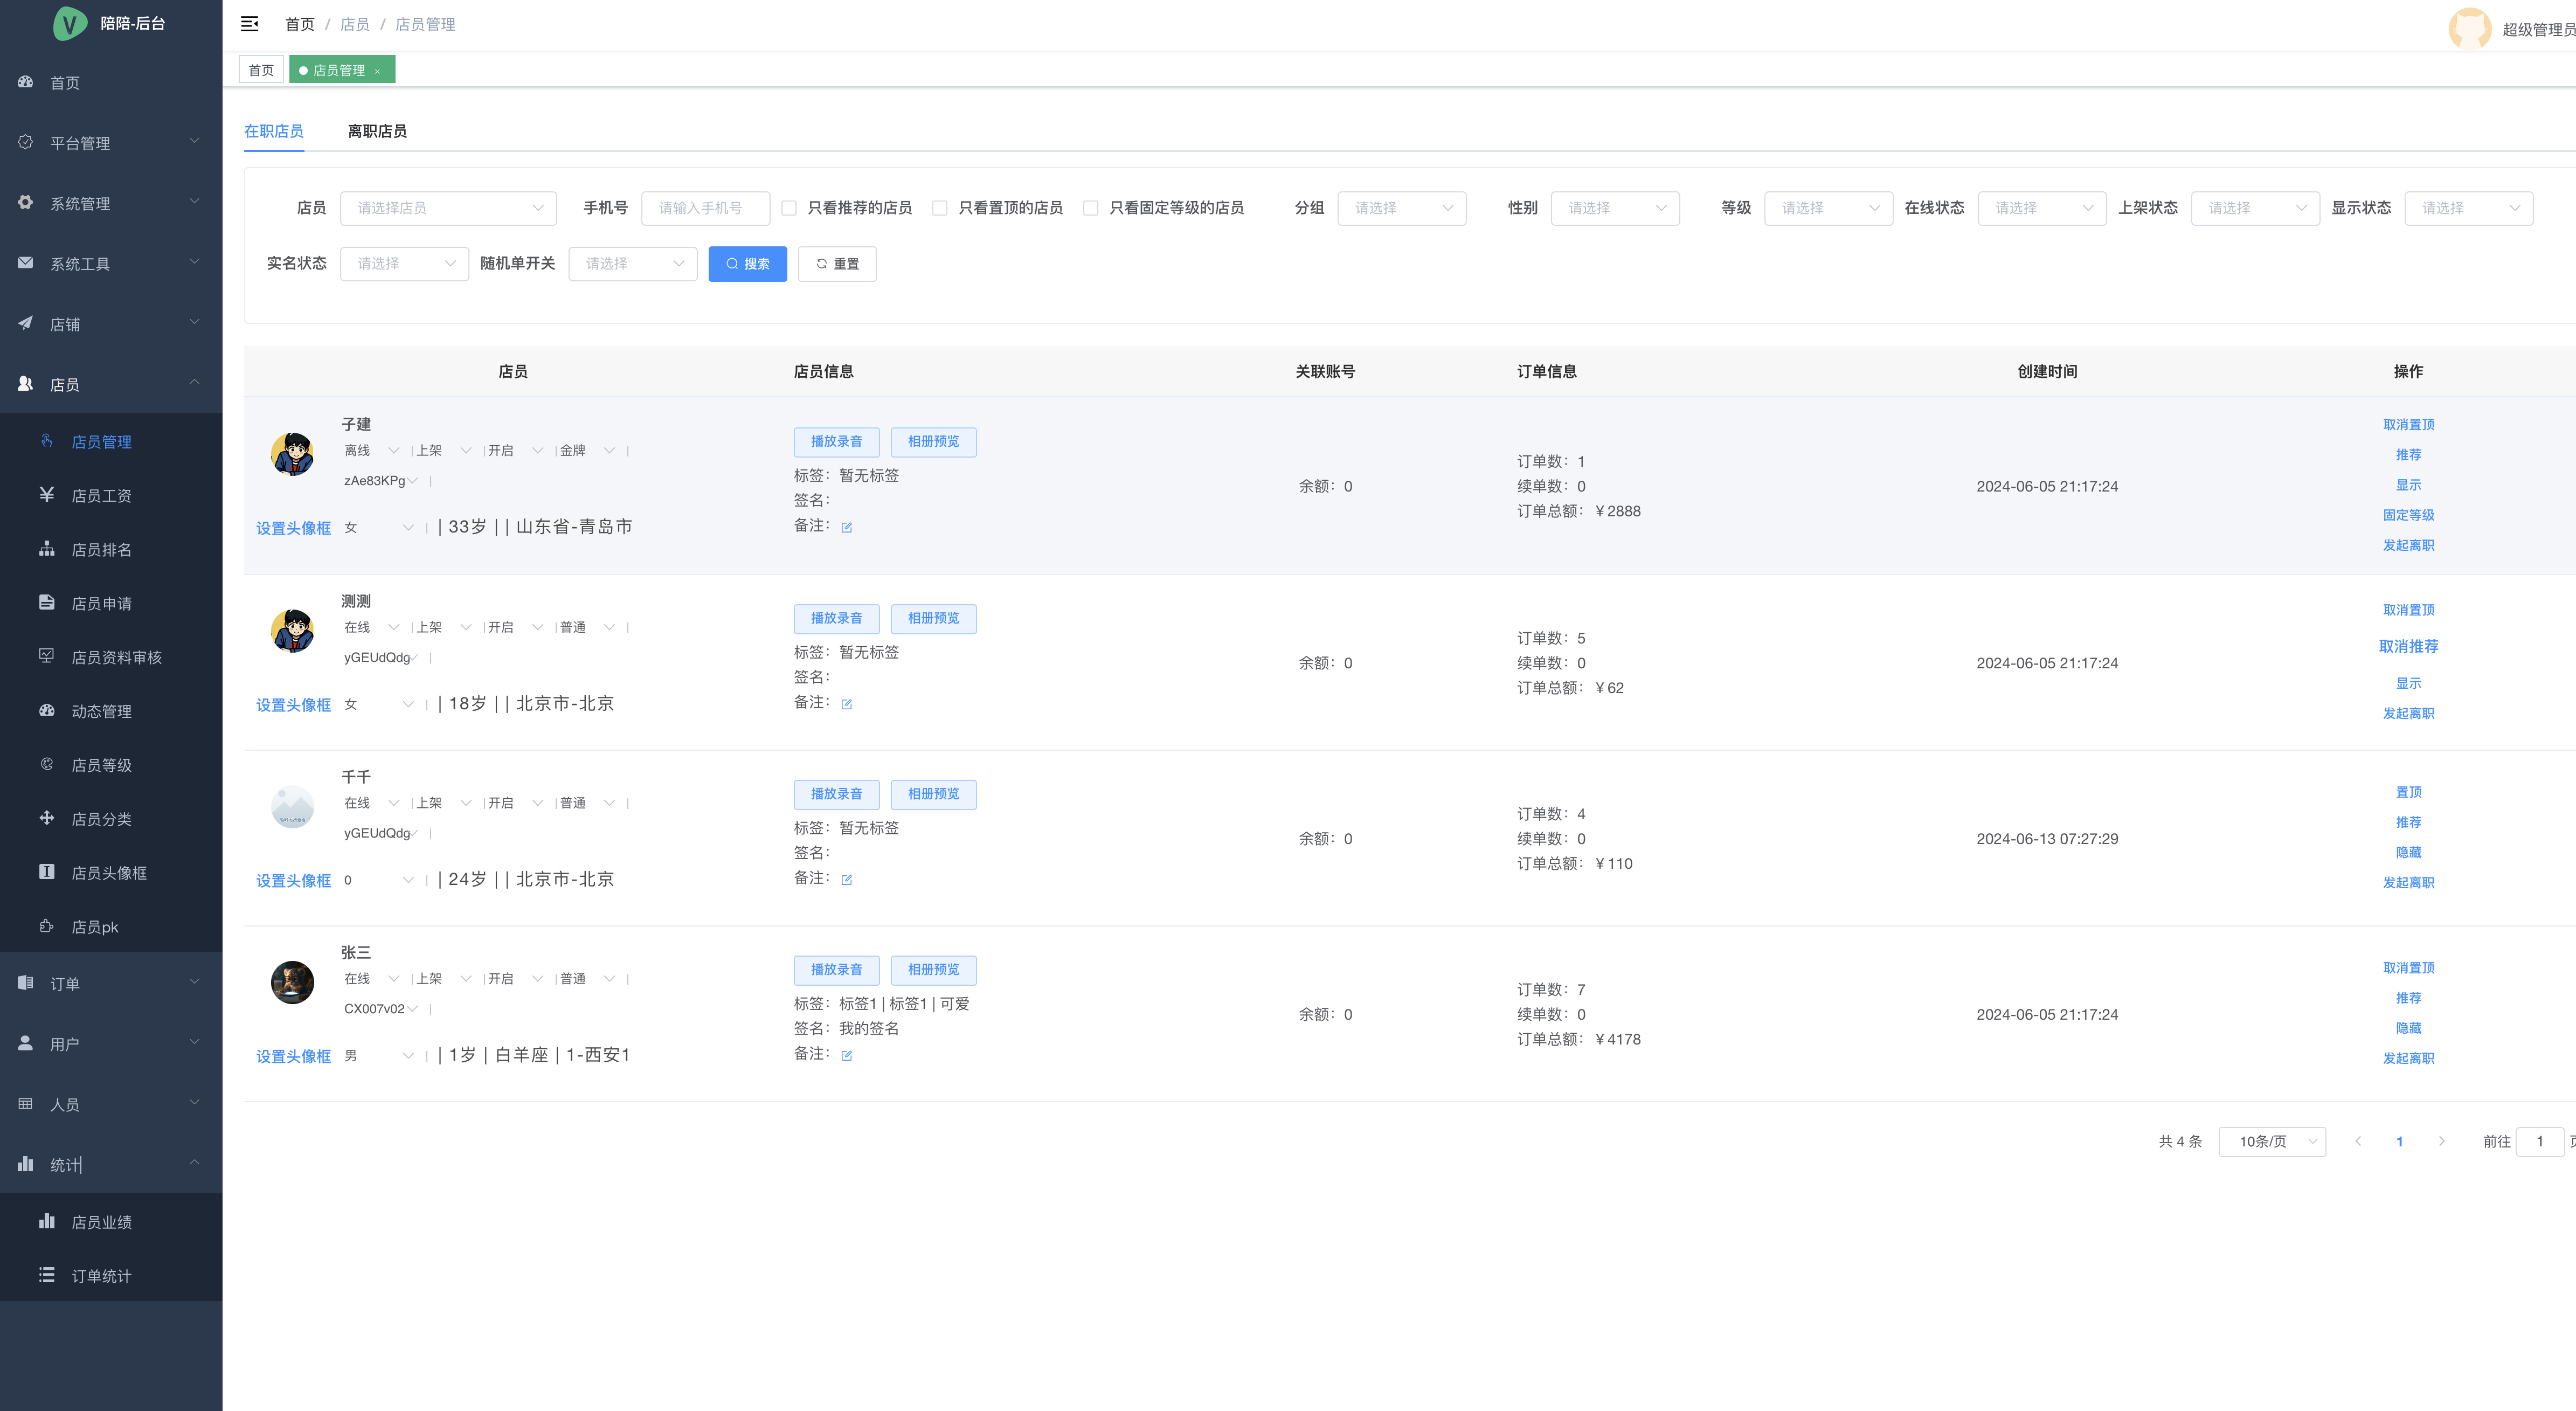Check 只看推荐的店员 checkbox
Viewport: 2576px width, 1411px height.
pyautogui.click(x=789, y=208)
